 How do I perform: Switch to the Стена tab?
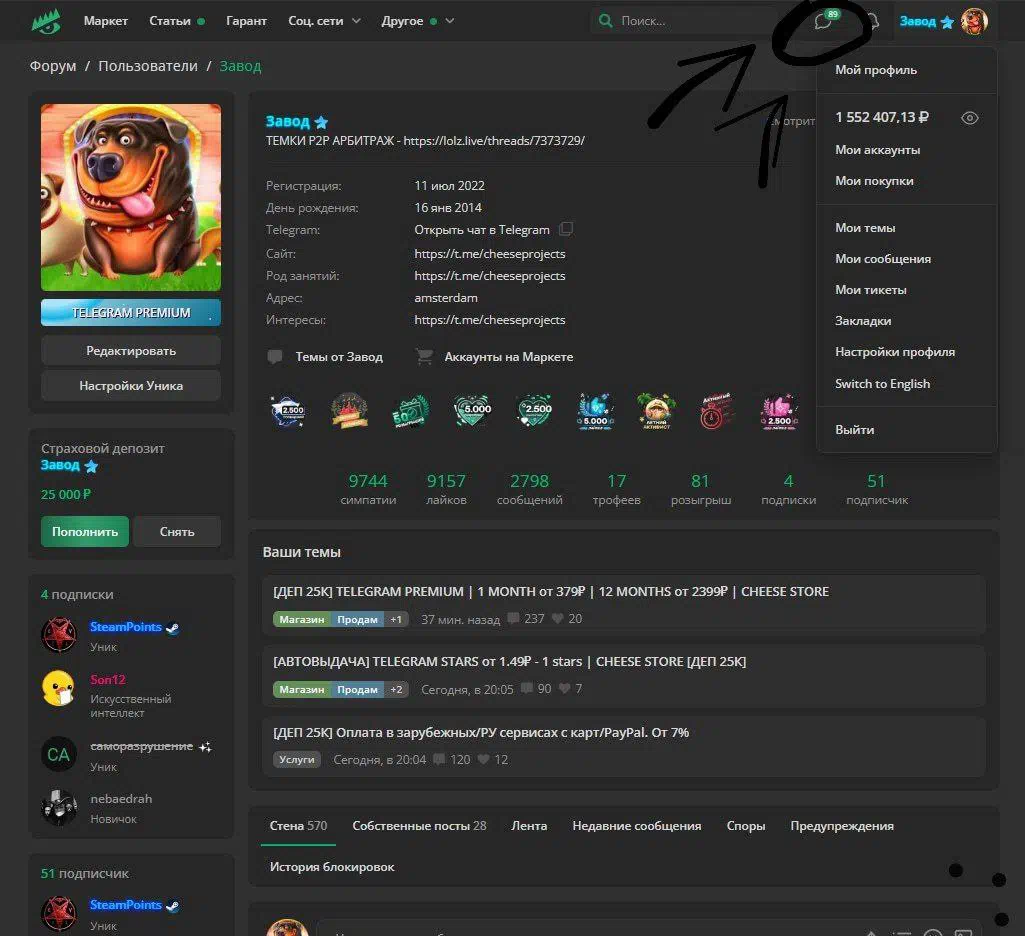pos(298,826)
